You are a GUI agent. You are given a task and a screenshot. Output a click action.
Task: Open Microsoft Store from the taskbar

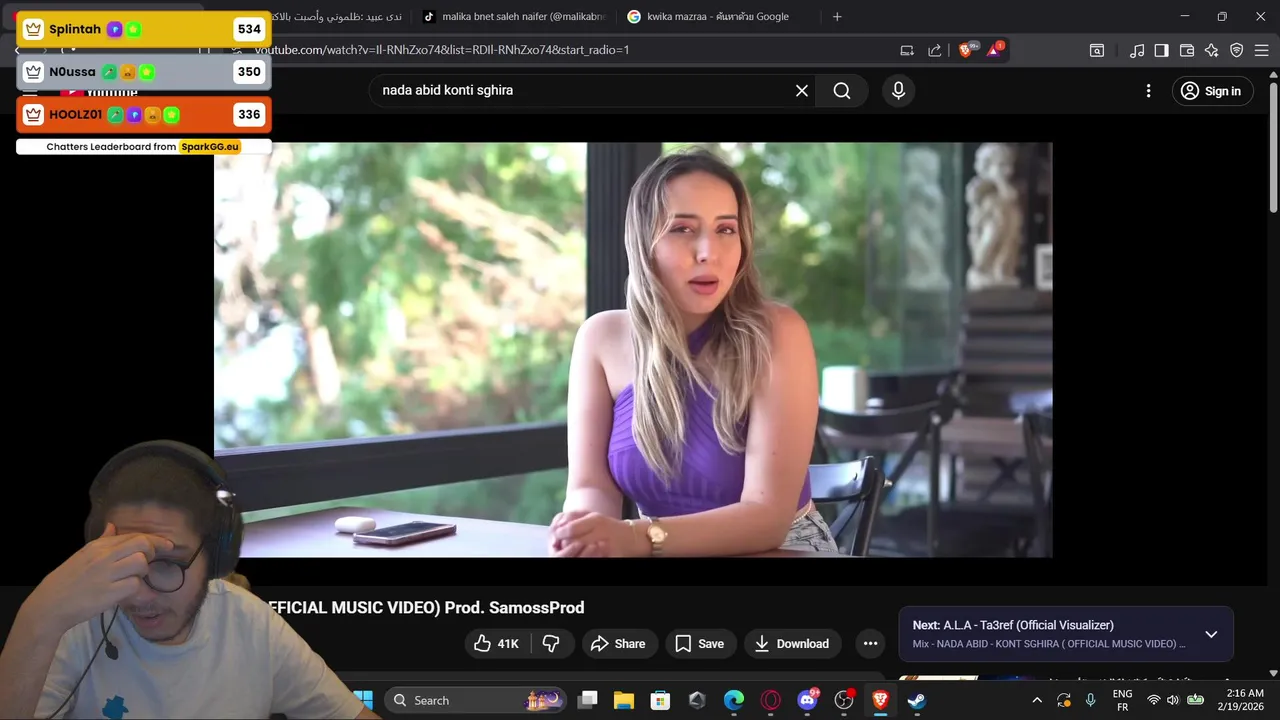coord(660,700)
